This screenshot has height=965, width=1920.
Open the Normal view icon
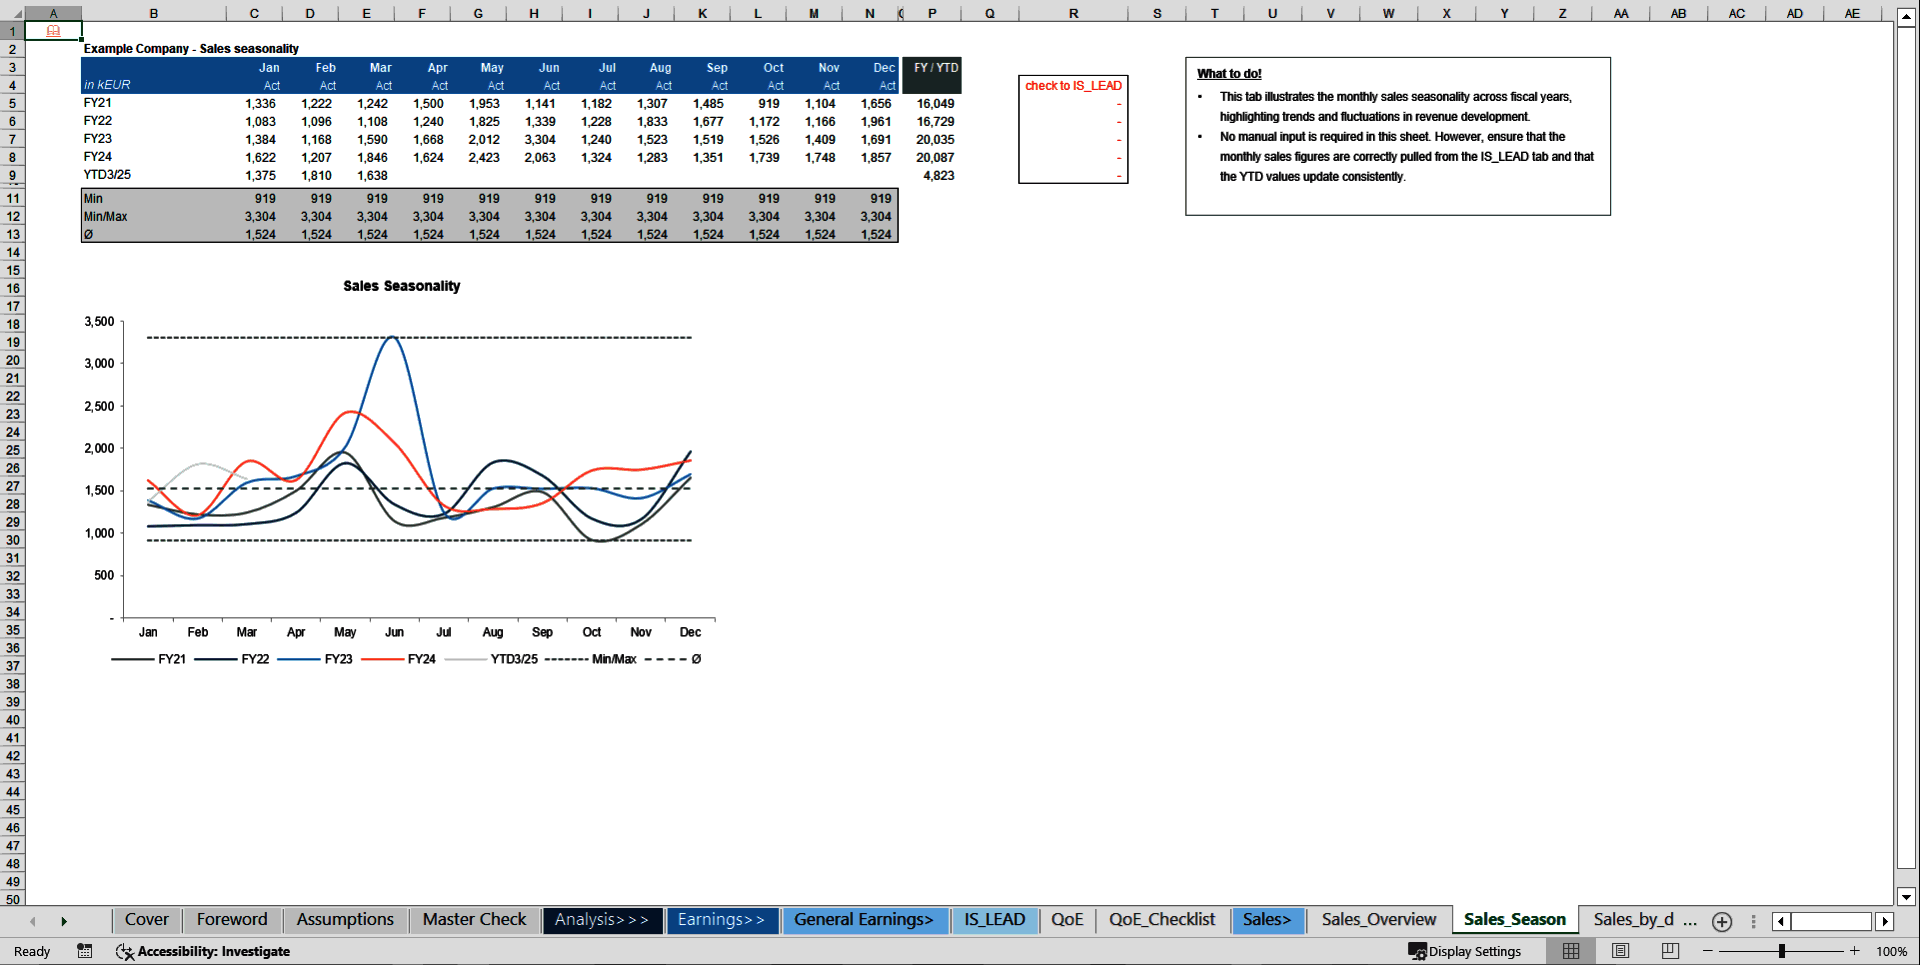tap(1570, 951)
